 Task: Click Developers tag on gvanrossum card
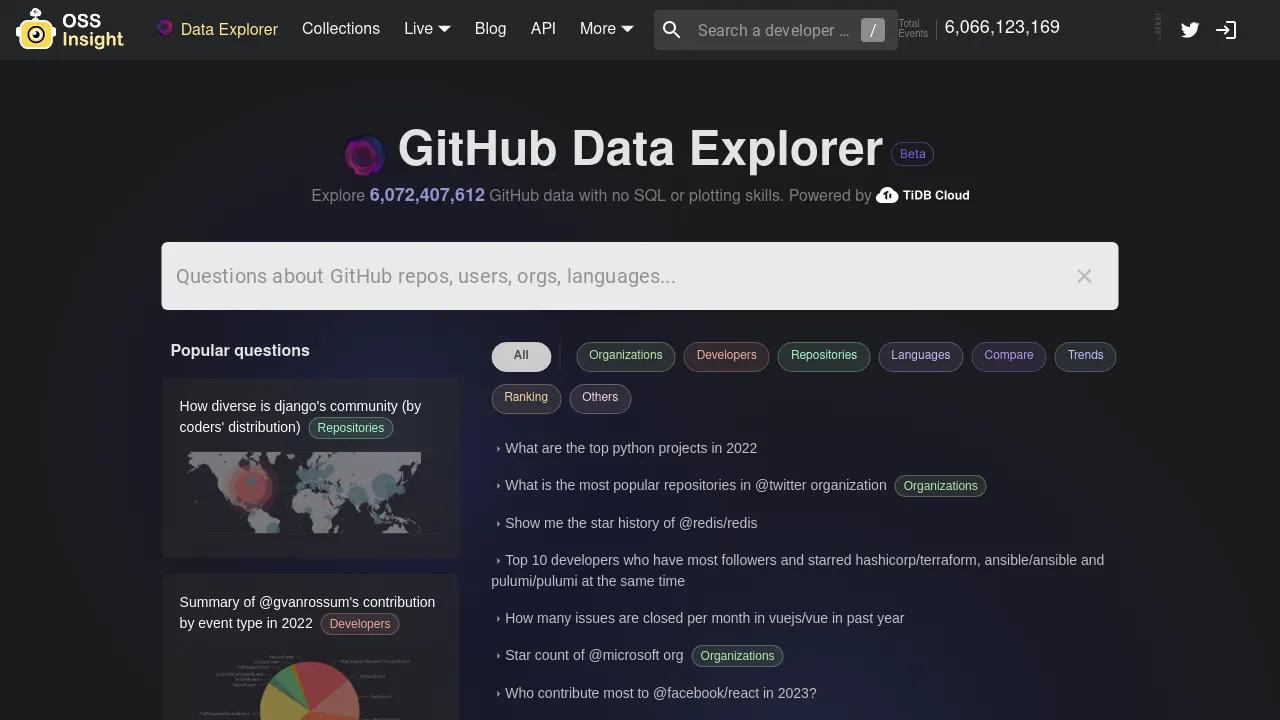click(x=360, y=624)
